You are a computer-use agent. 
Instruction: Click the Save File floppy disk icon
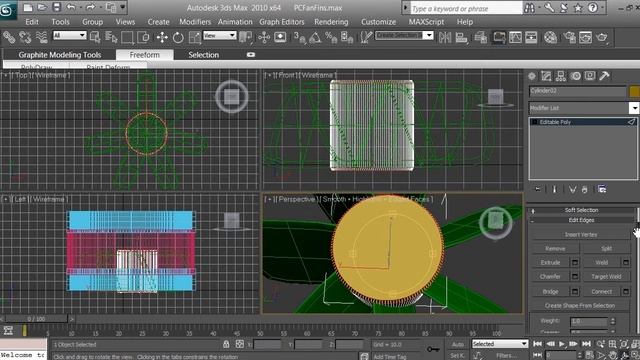click(x=56, y=7)
